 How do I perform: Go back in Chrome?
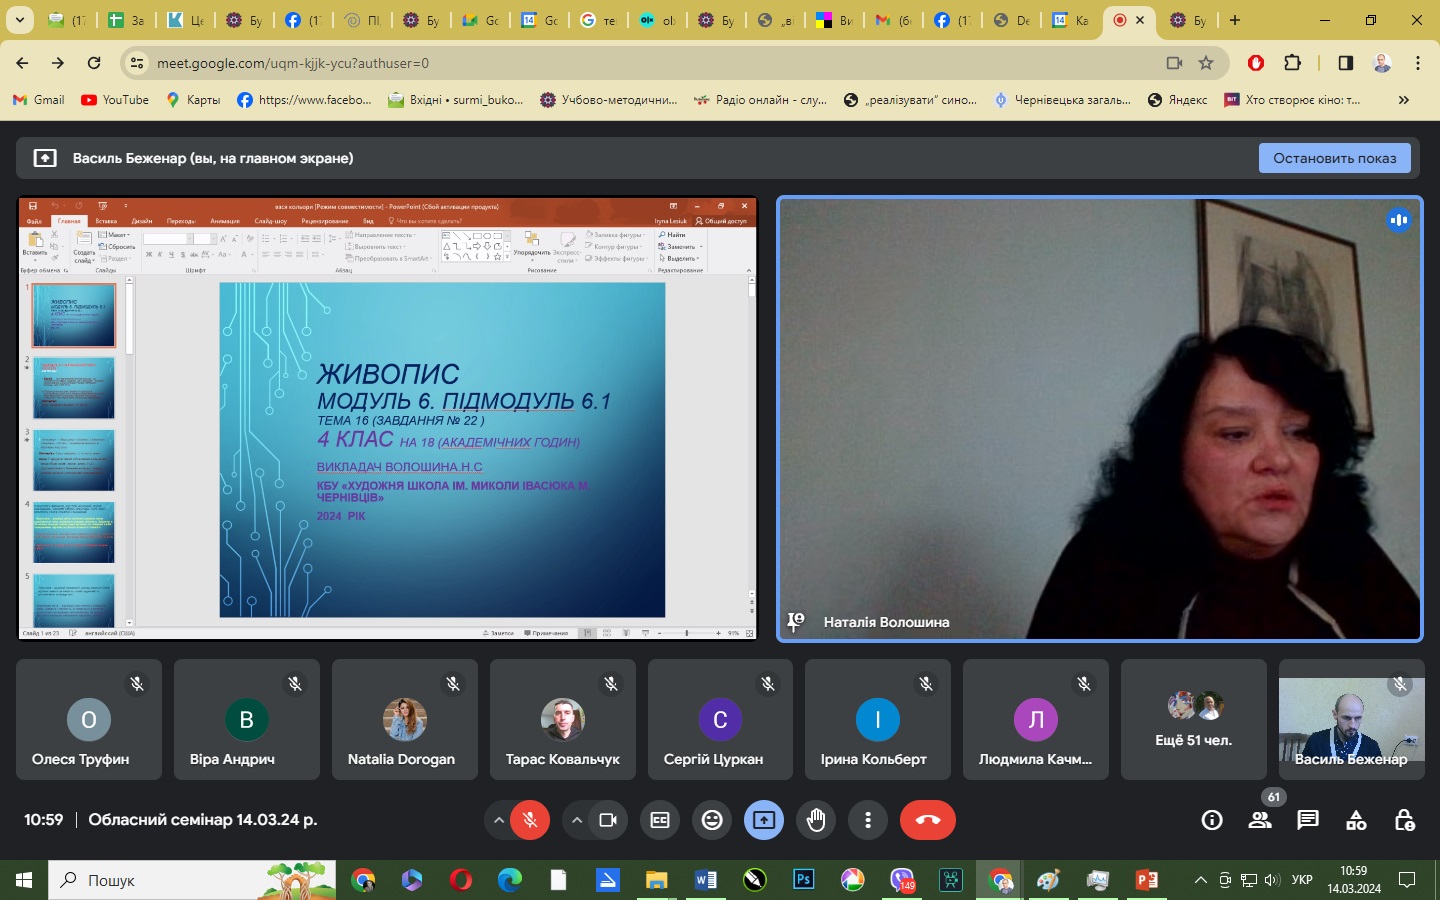(22, 63)
